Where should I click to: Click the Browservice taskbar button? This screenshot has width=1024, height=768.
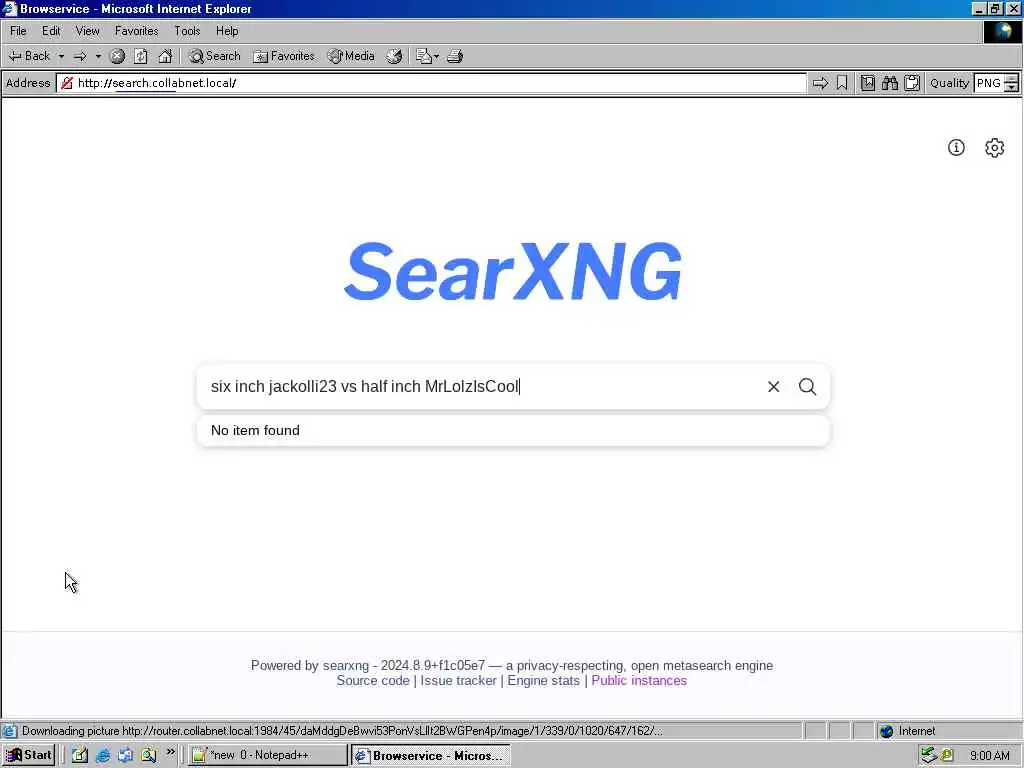click(430, 755)
